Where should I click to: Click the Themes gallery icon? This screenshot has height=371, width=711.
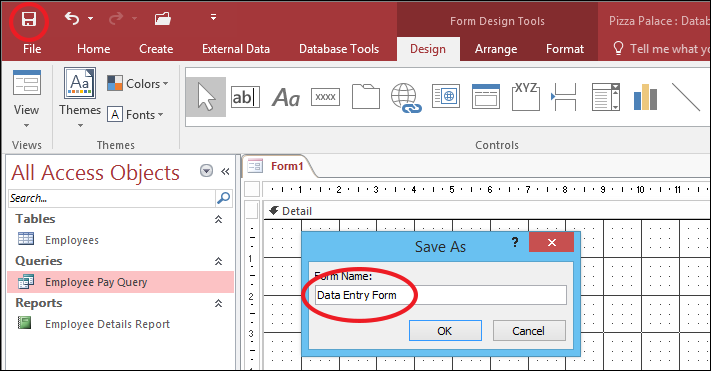pyautogui.click(x=80, y=83)
